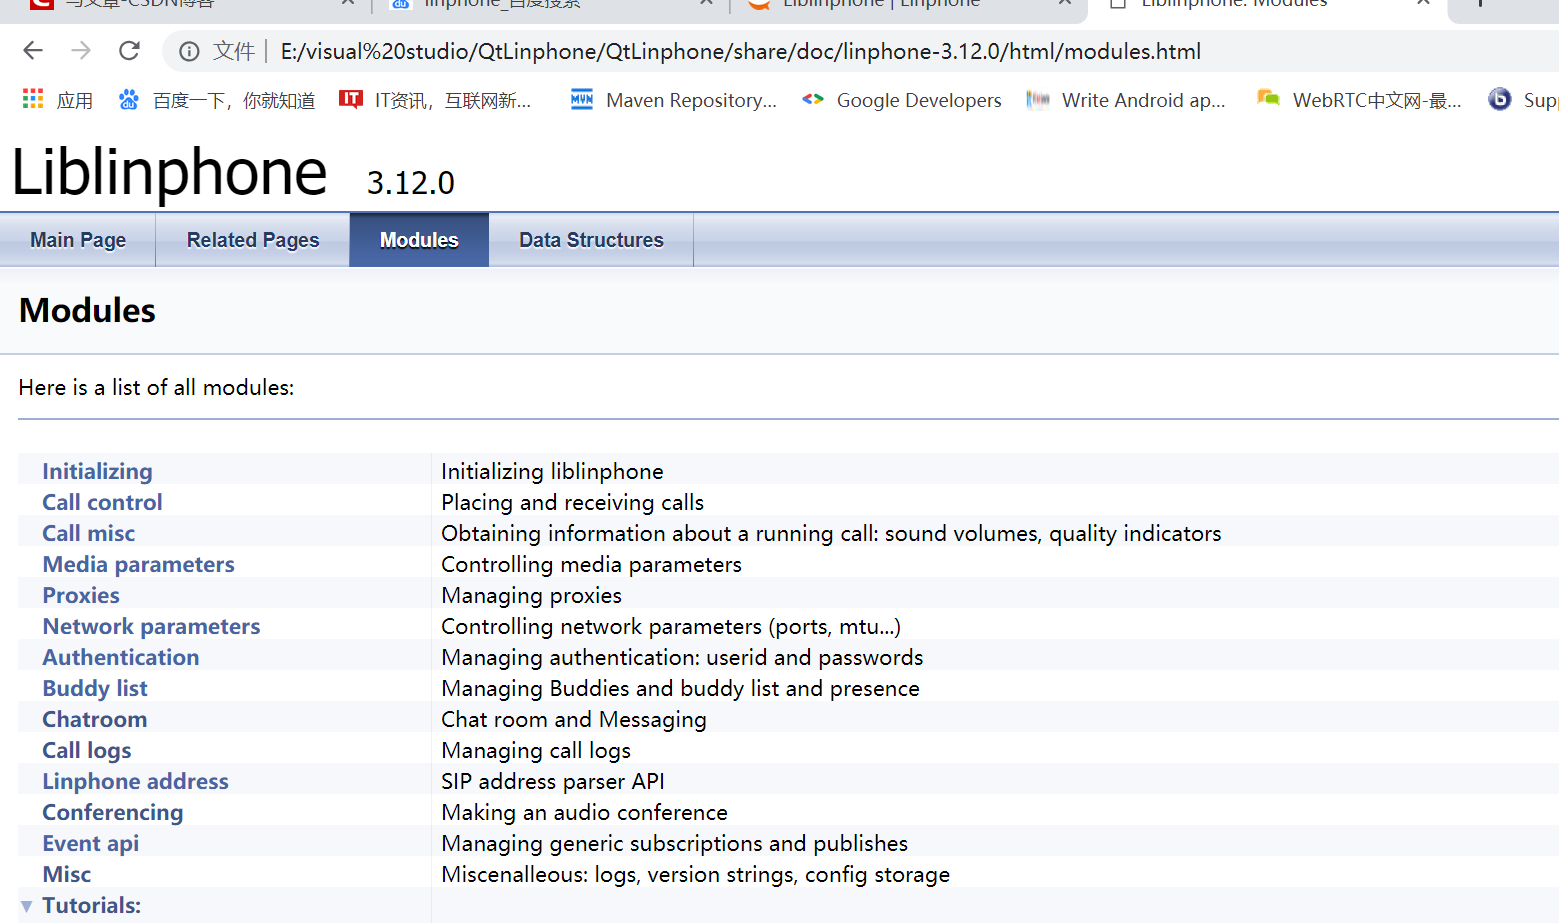Image resolution: width=1559 pixels, height=923 pixels.
Task: Open the Conferencing module link
Action: (x=112, y=812)
